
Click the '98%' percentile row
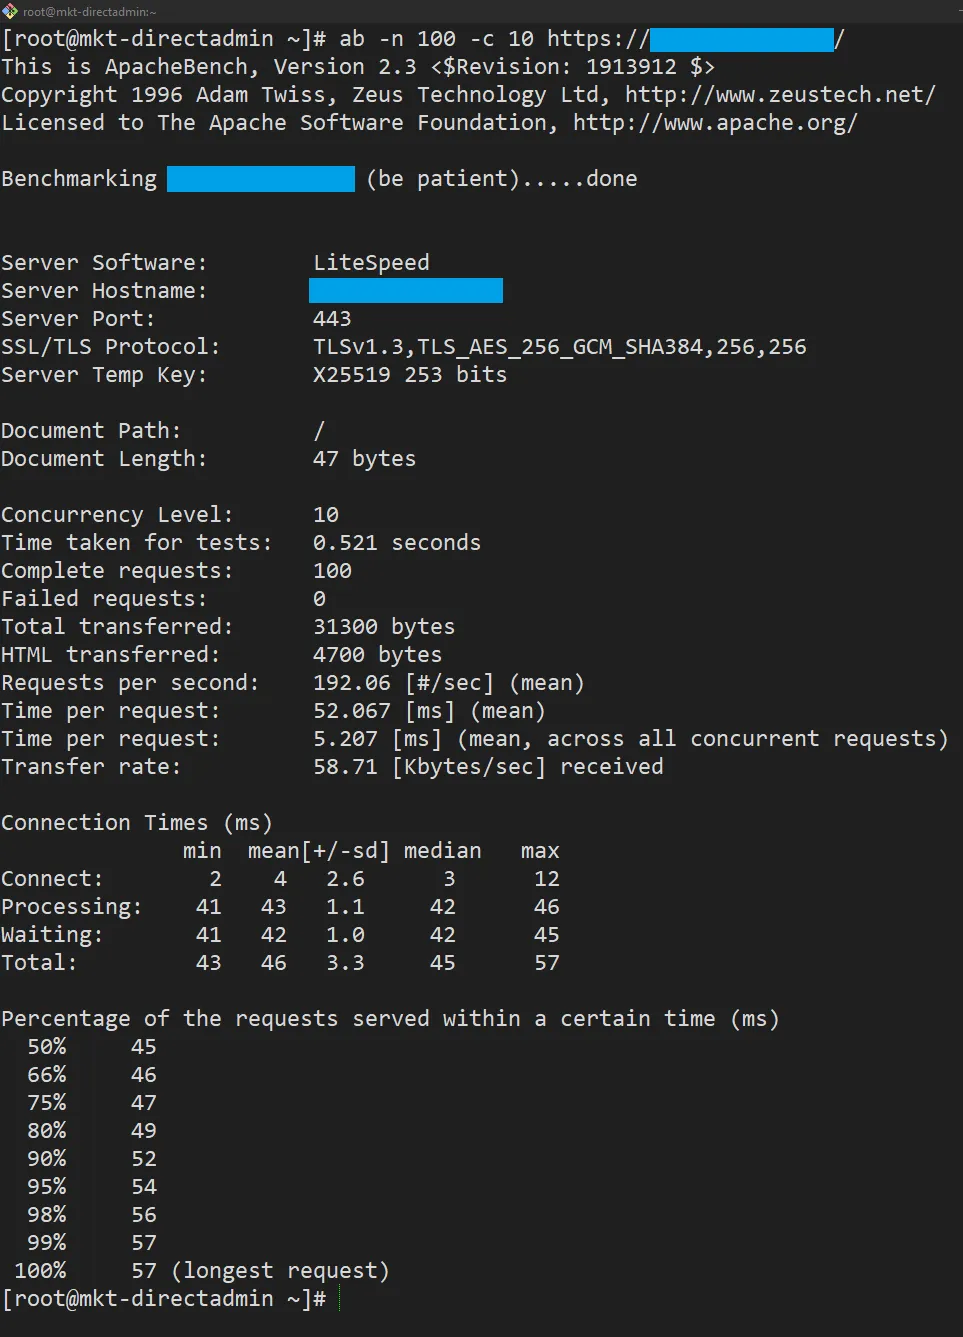(x=92, y=1215)
